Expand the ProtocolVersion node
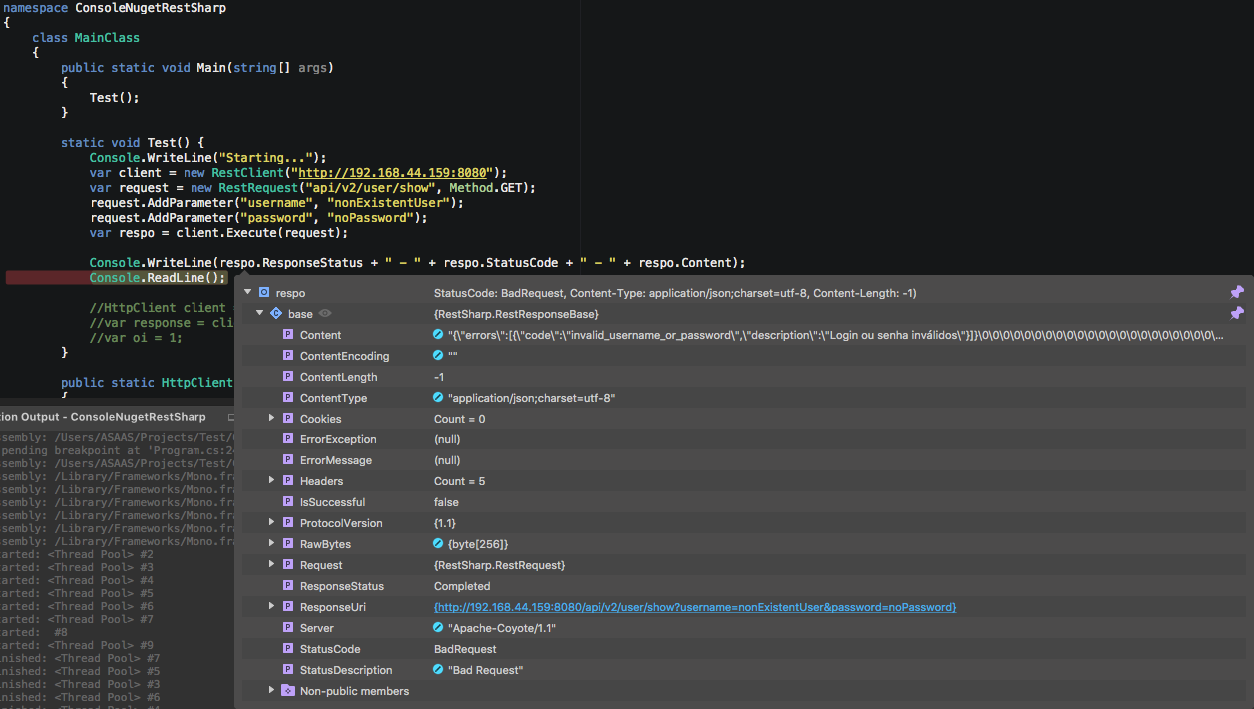 point(271,522)
